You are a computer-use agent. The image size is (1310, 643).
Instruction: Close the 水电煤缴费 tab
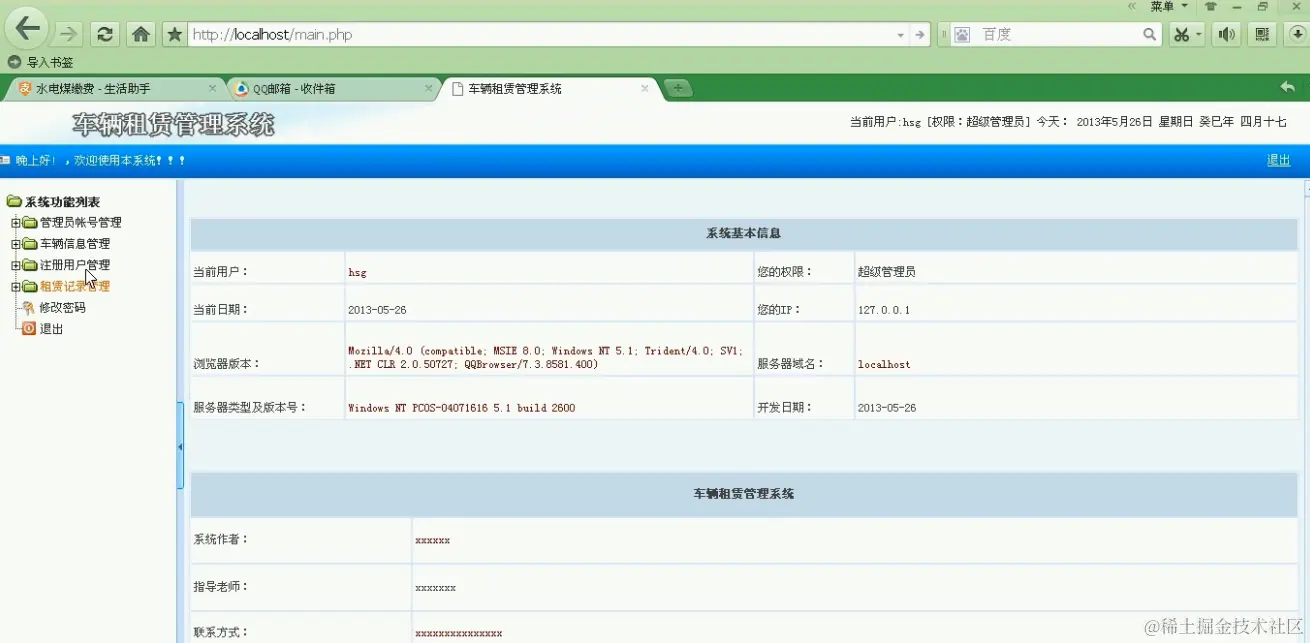coord(212,88)
